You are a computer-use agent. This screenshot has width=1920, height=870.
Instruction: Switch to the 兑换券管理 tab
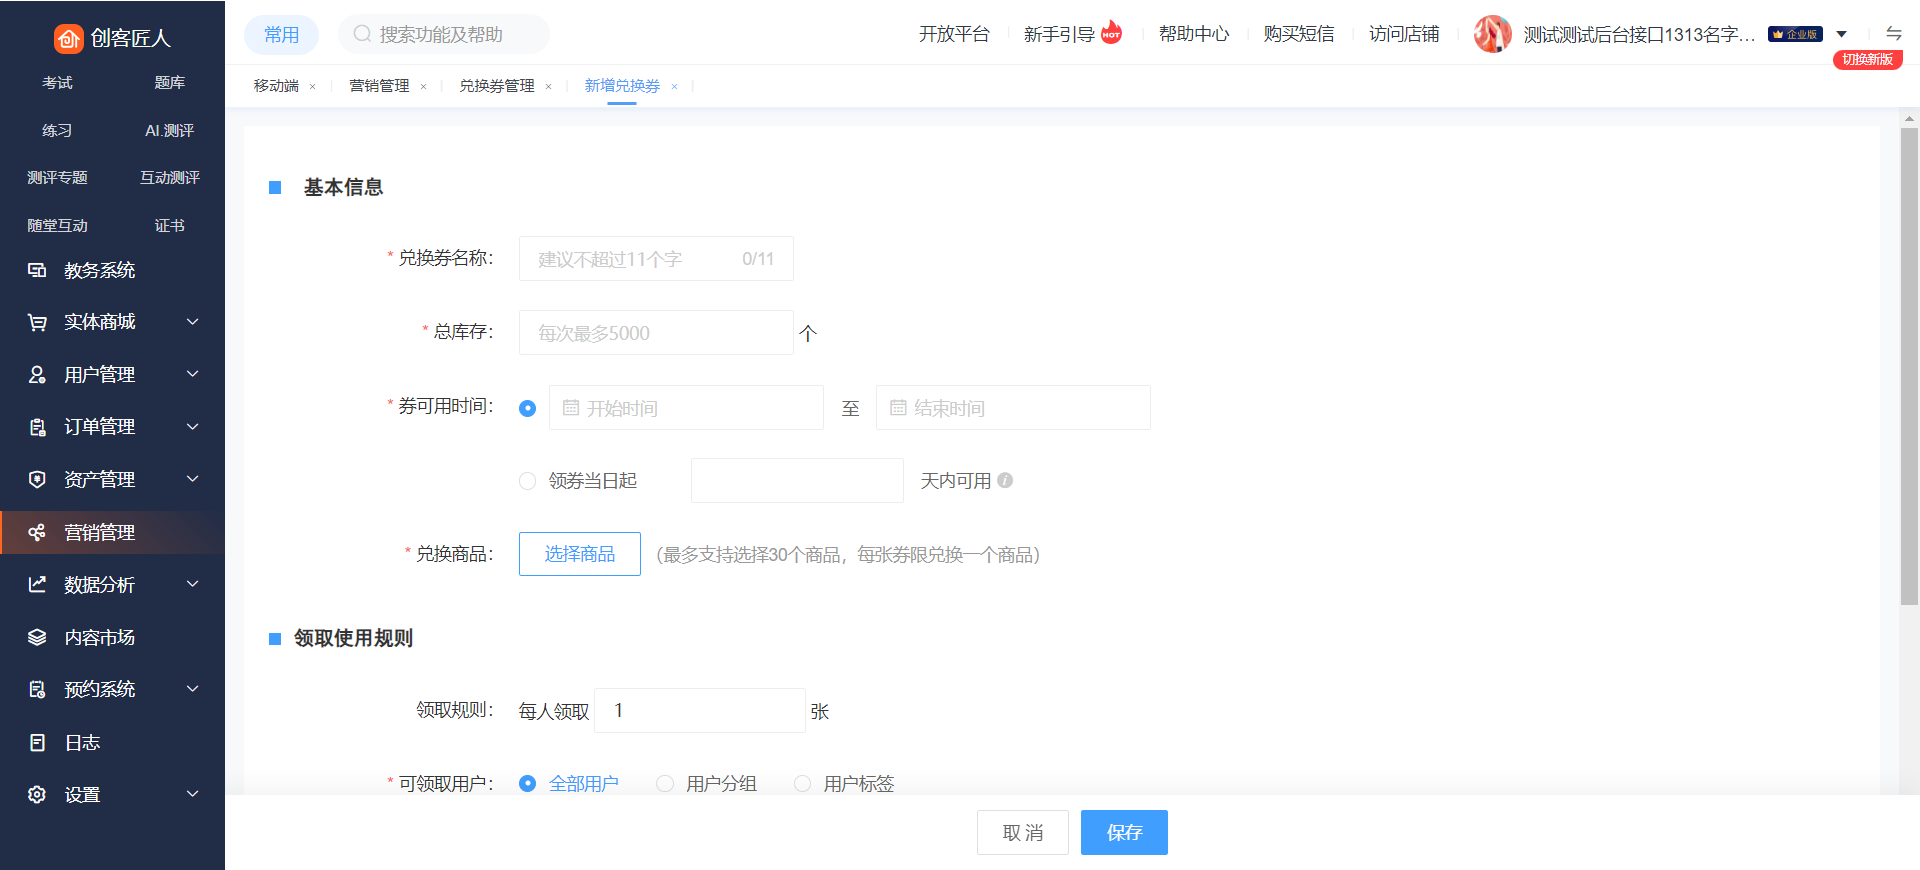pos(497,86)
